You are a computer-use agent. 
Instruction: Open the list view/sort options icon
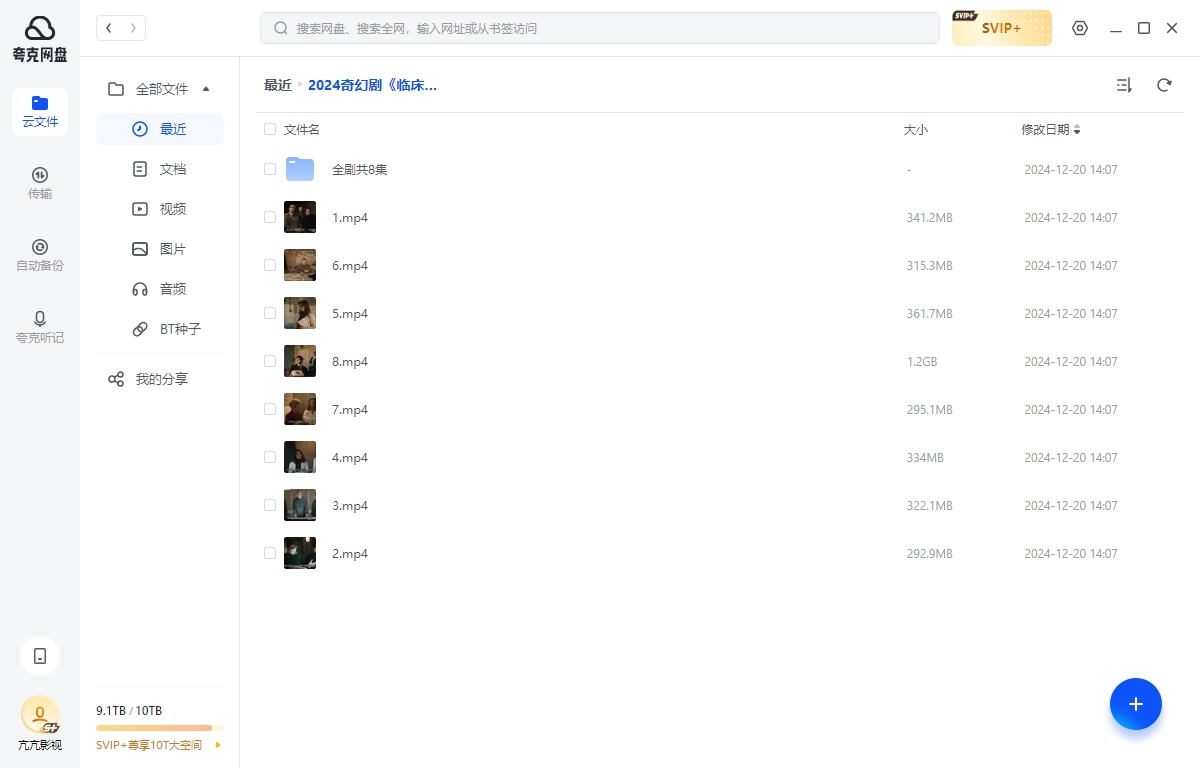pos(1124,85)
